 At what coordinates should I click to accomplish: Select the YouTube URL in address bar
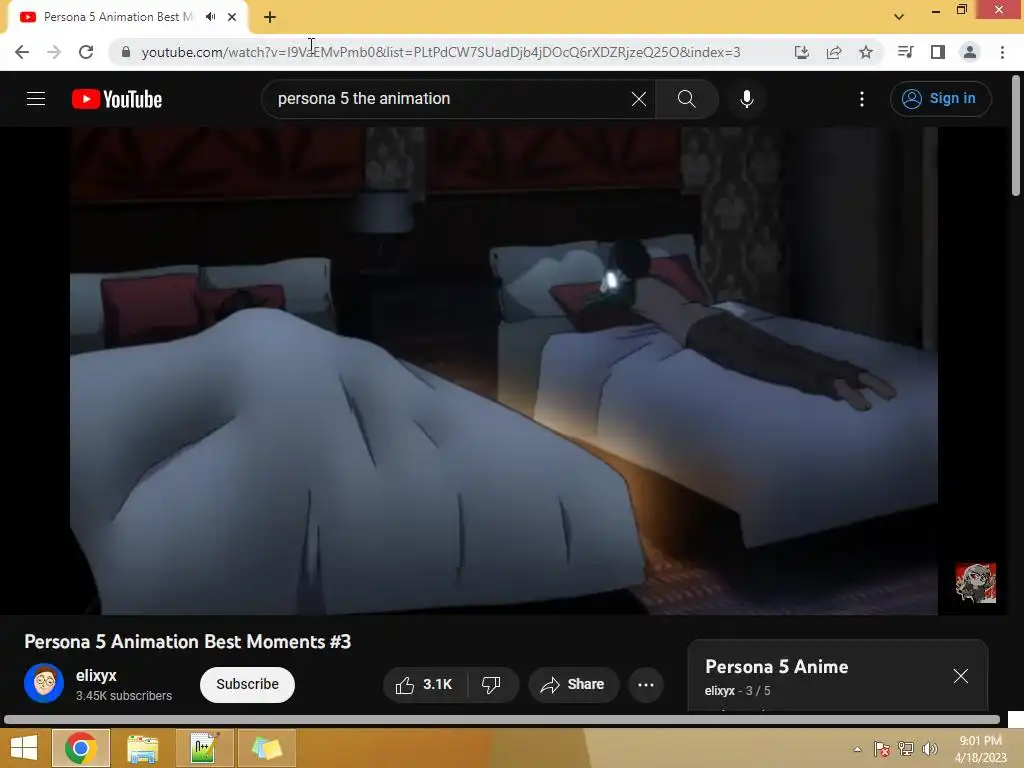coord(441,52)
